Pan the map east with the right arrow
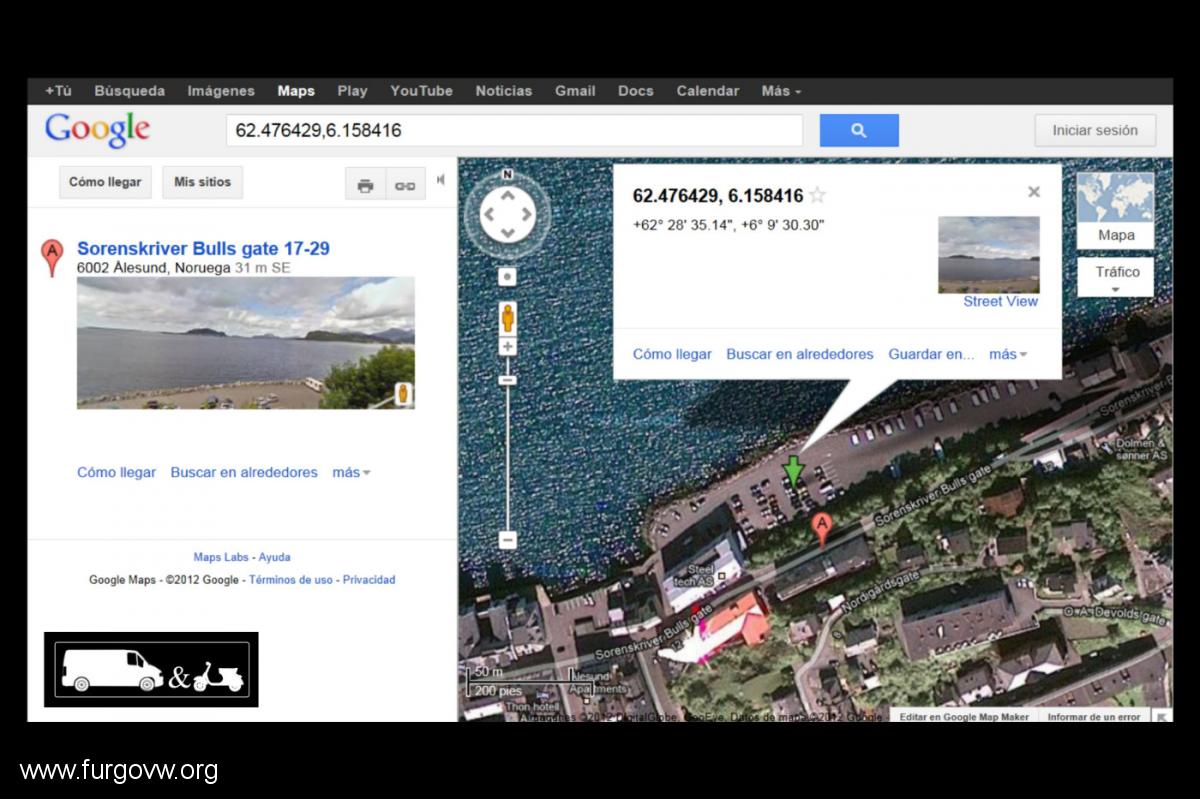 point(528,214)
